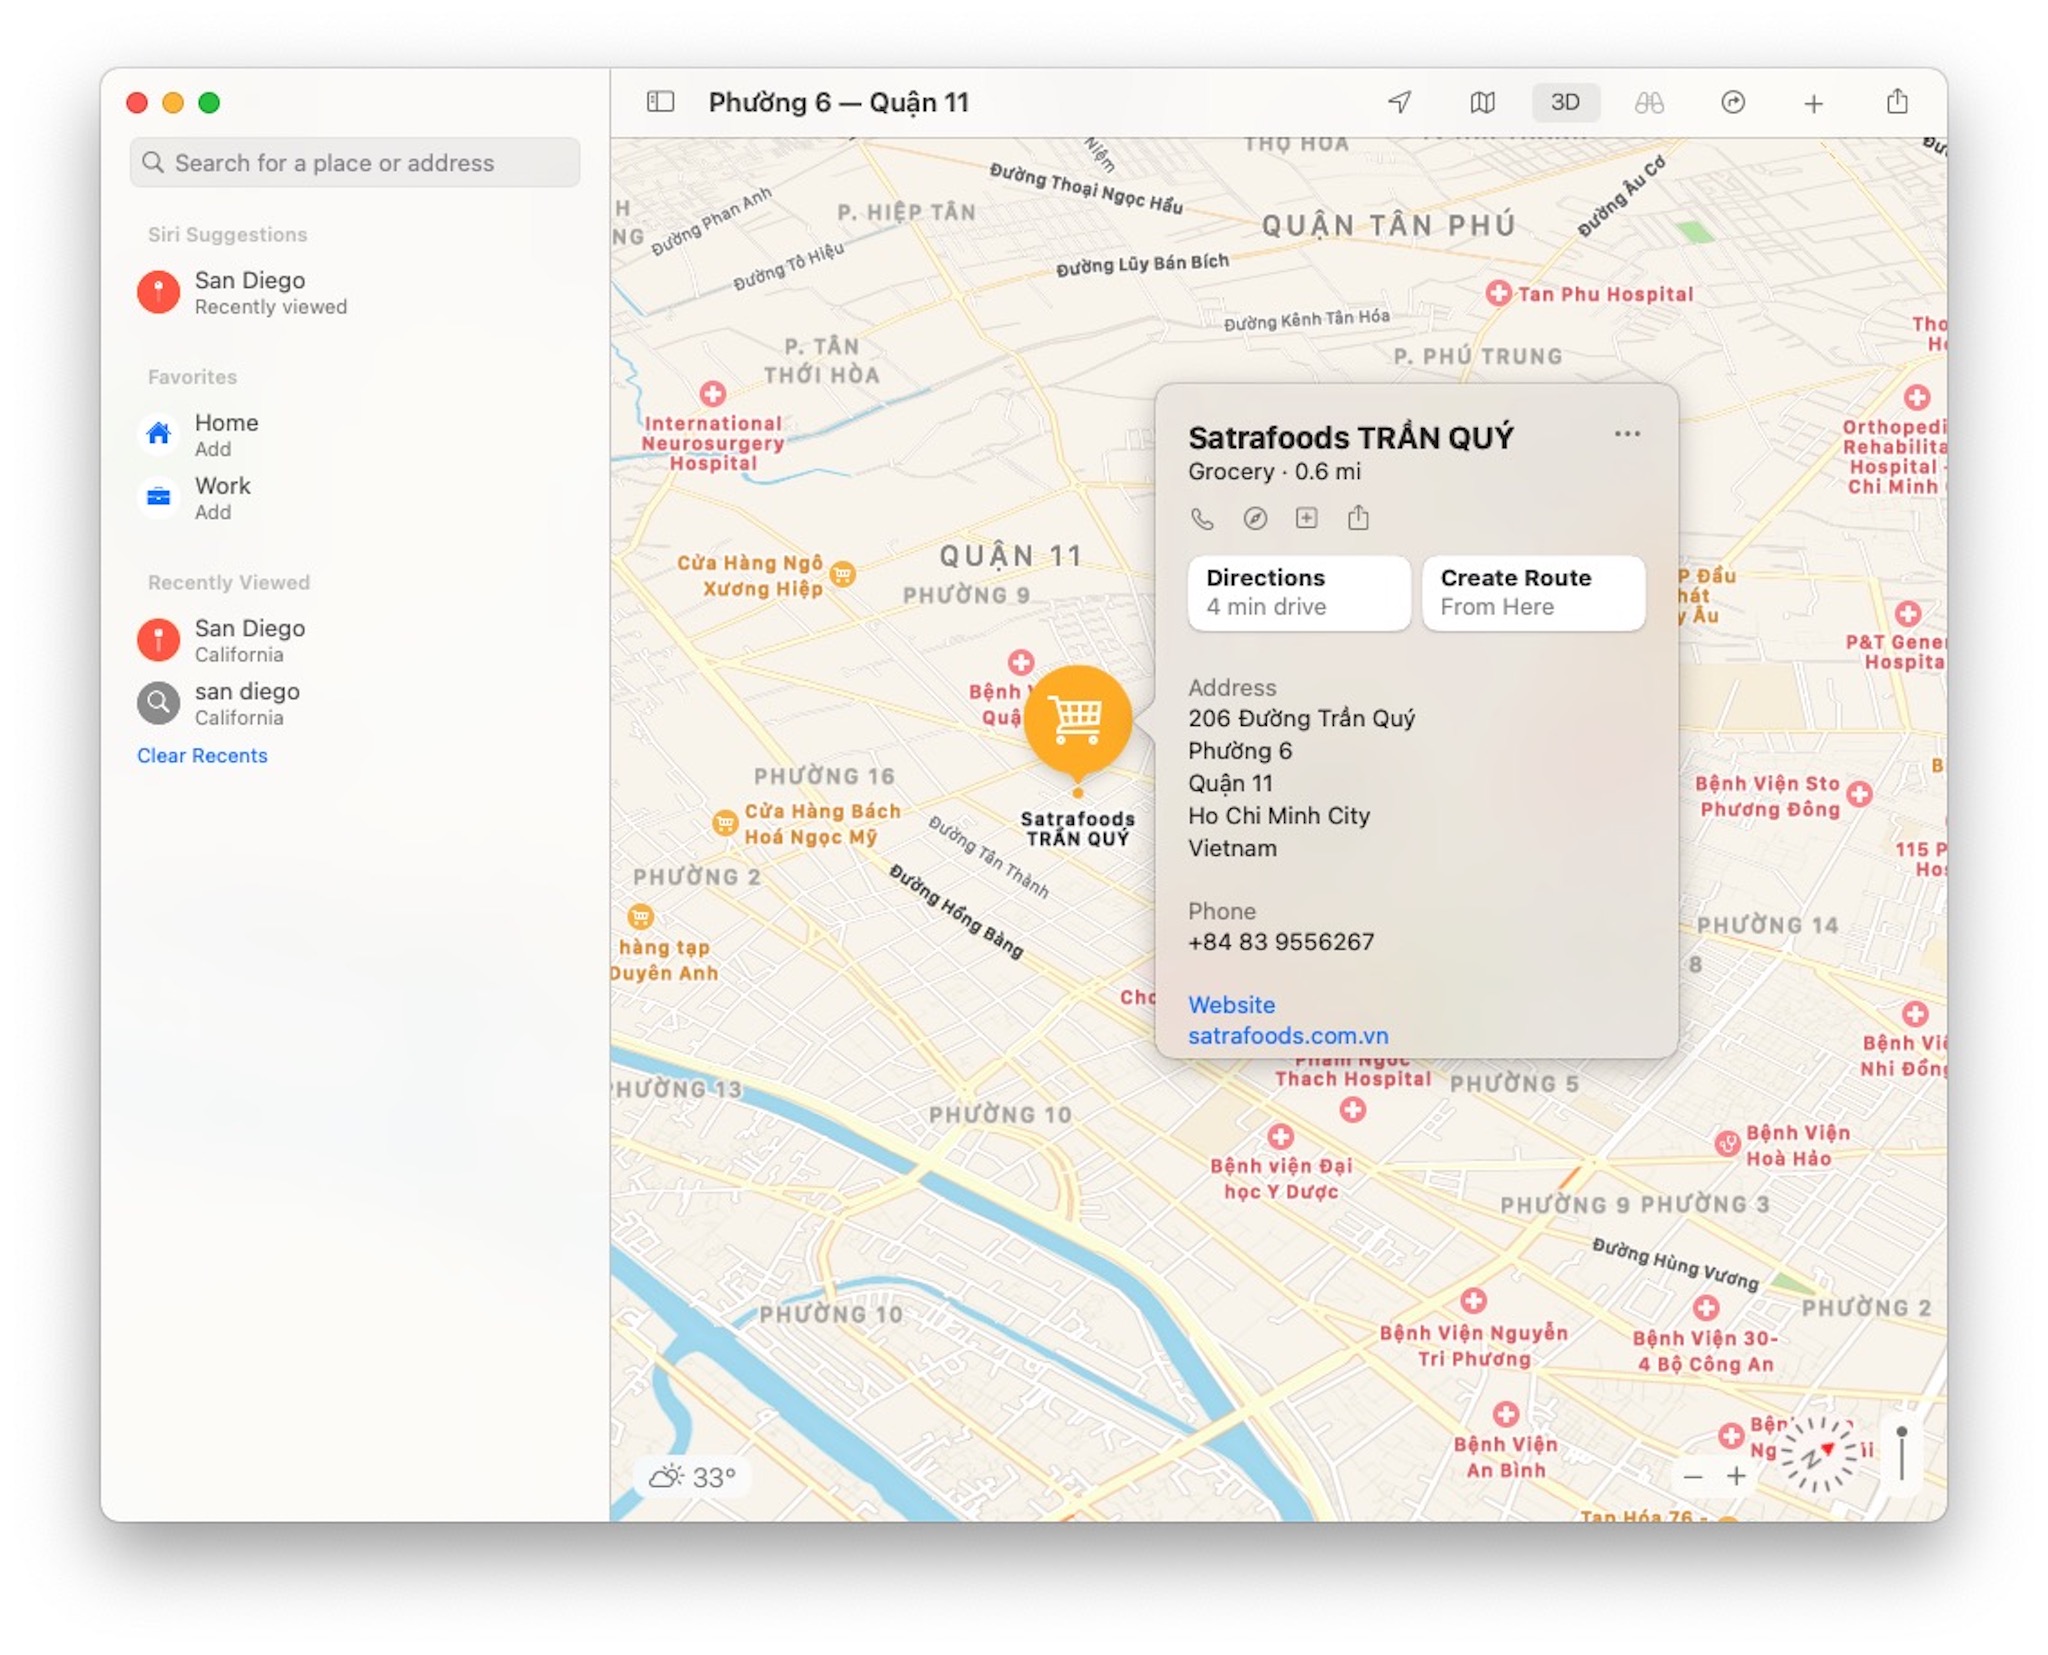Select Pham Ngoc Thach Hospital marker
2048x1655 pixels.
pyautogui.click(x=1352, y=1109)
